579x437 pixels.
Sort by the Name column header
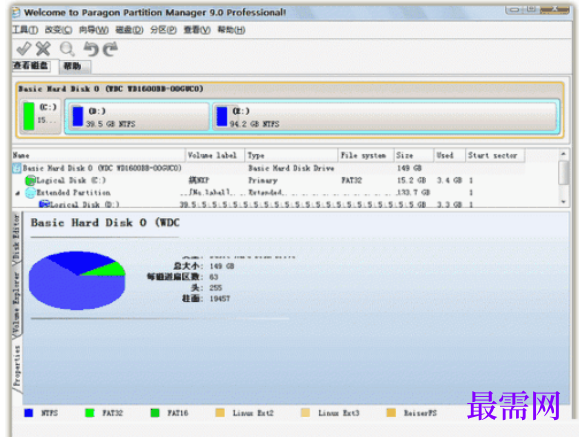[x=98, y=156]
